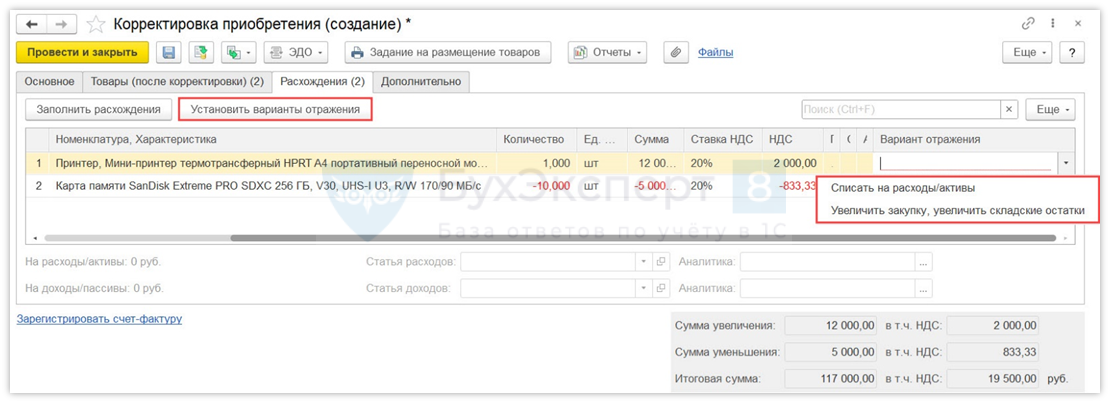Open the ЭДО dropdown menu

296,52
